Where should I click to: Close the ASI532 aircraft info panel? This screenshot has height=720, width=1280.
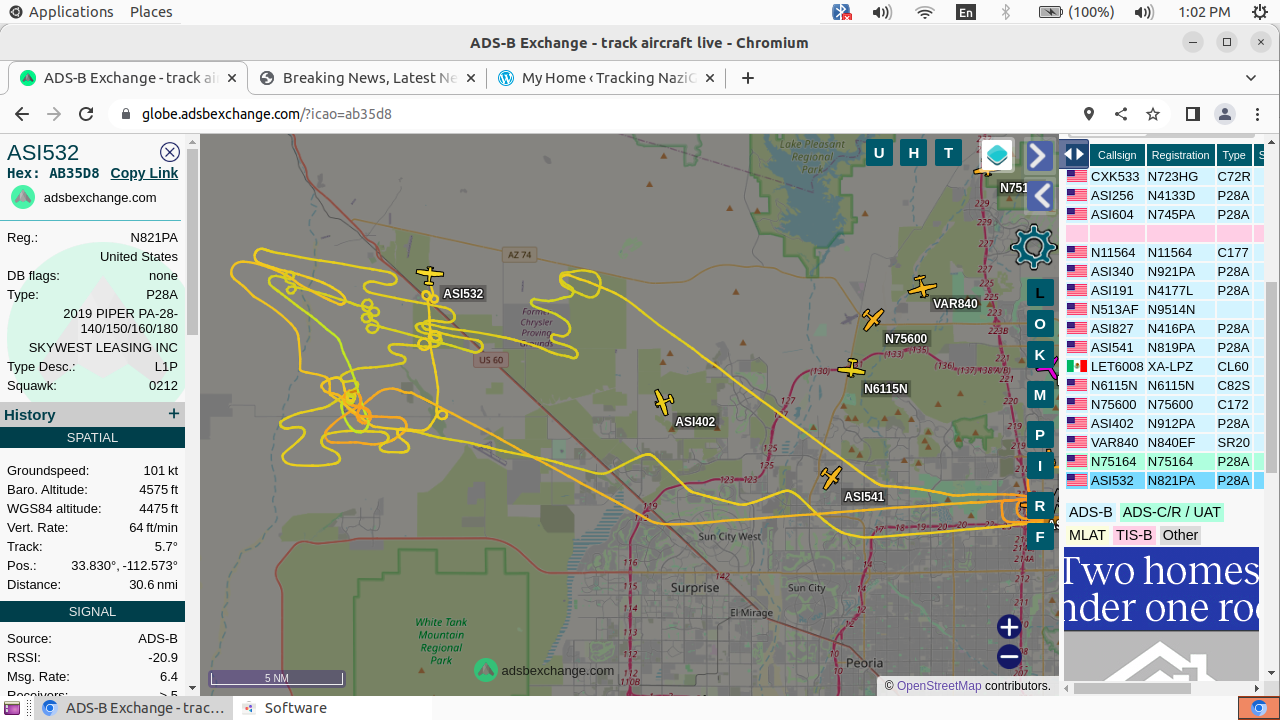(170, 152)
